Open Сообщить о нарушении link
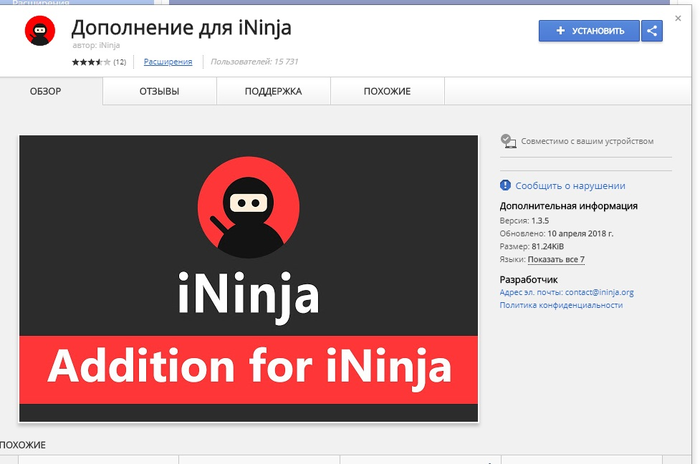Screen dimensions: 700x464 pos(570,186)
